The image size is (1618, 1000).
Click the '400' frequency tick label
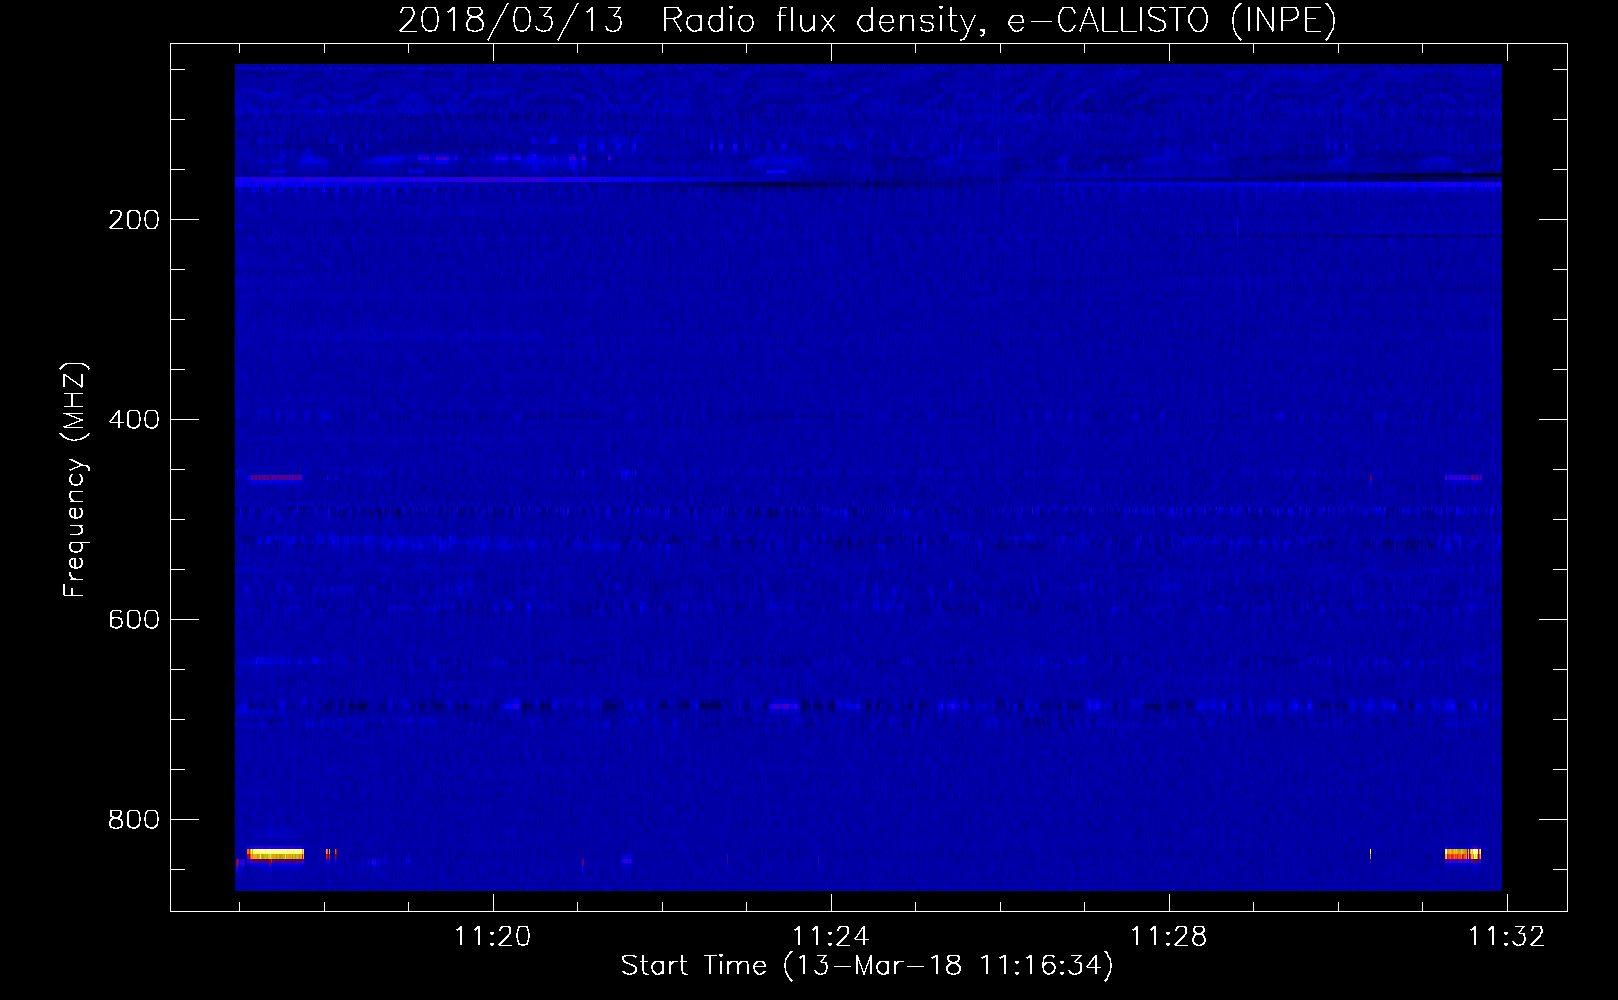coord(134,420)
